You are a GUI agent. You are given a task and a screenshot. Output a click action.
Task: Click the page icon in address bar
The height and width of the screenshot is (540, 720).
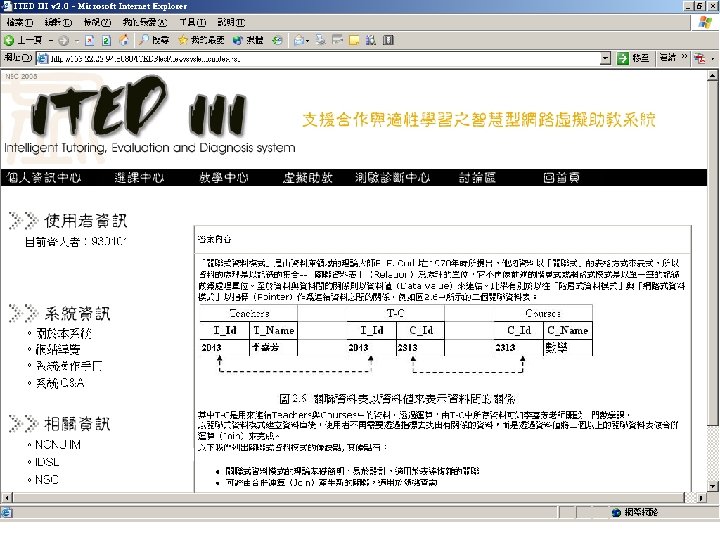click(x=42, y=58)
